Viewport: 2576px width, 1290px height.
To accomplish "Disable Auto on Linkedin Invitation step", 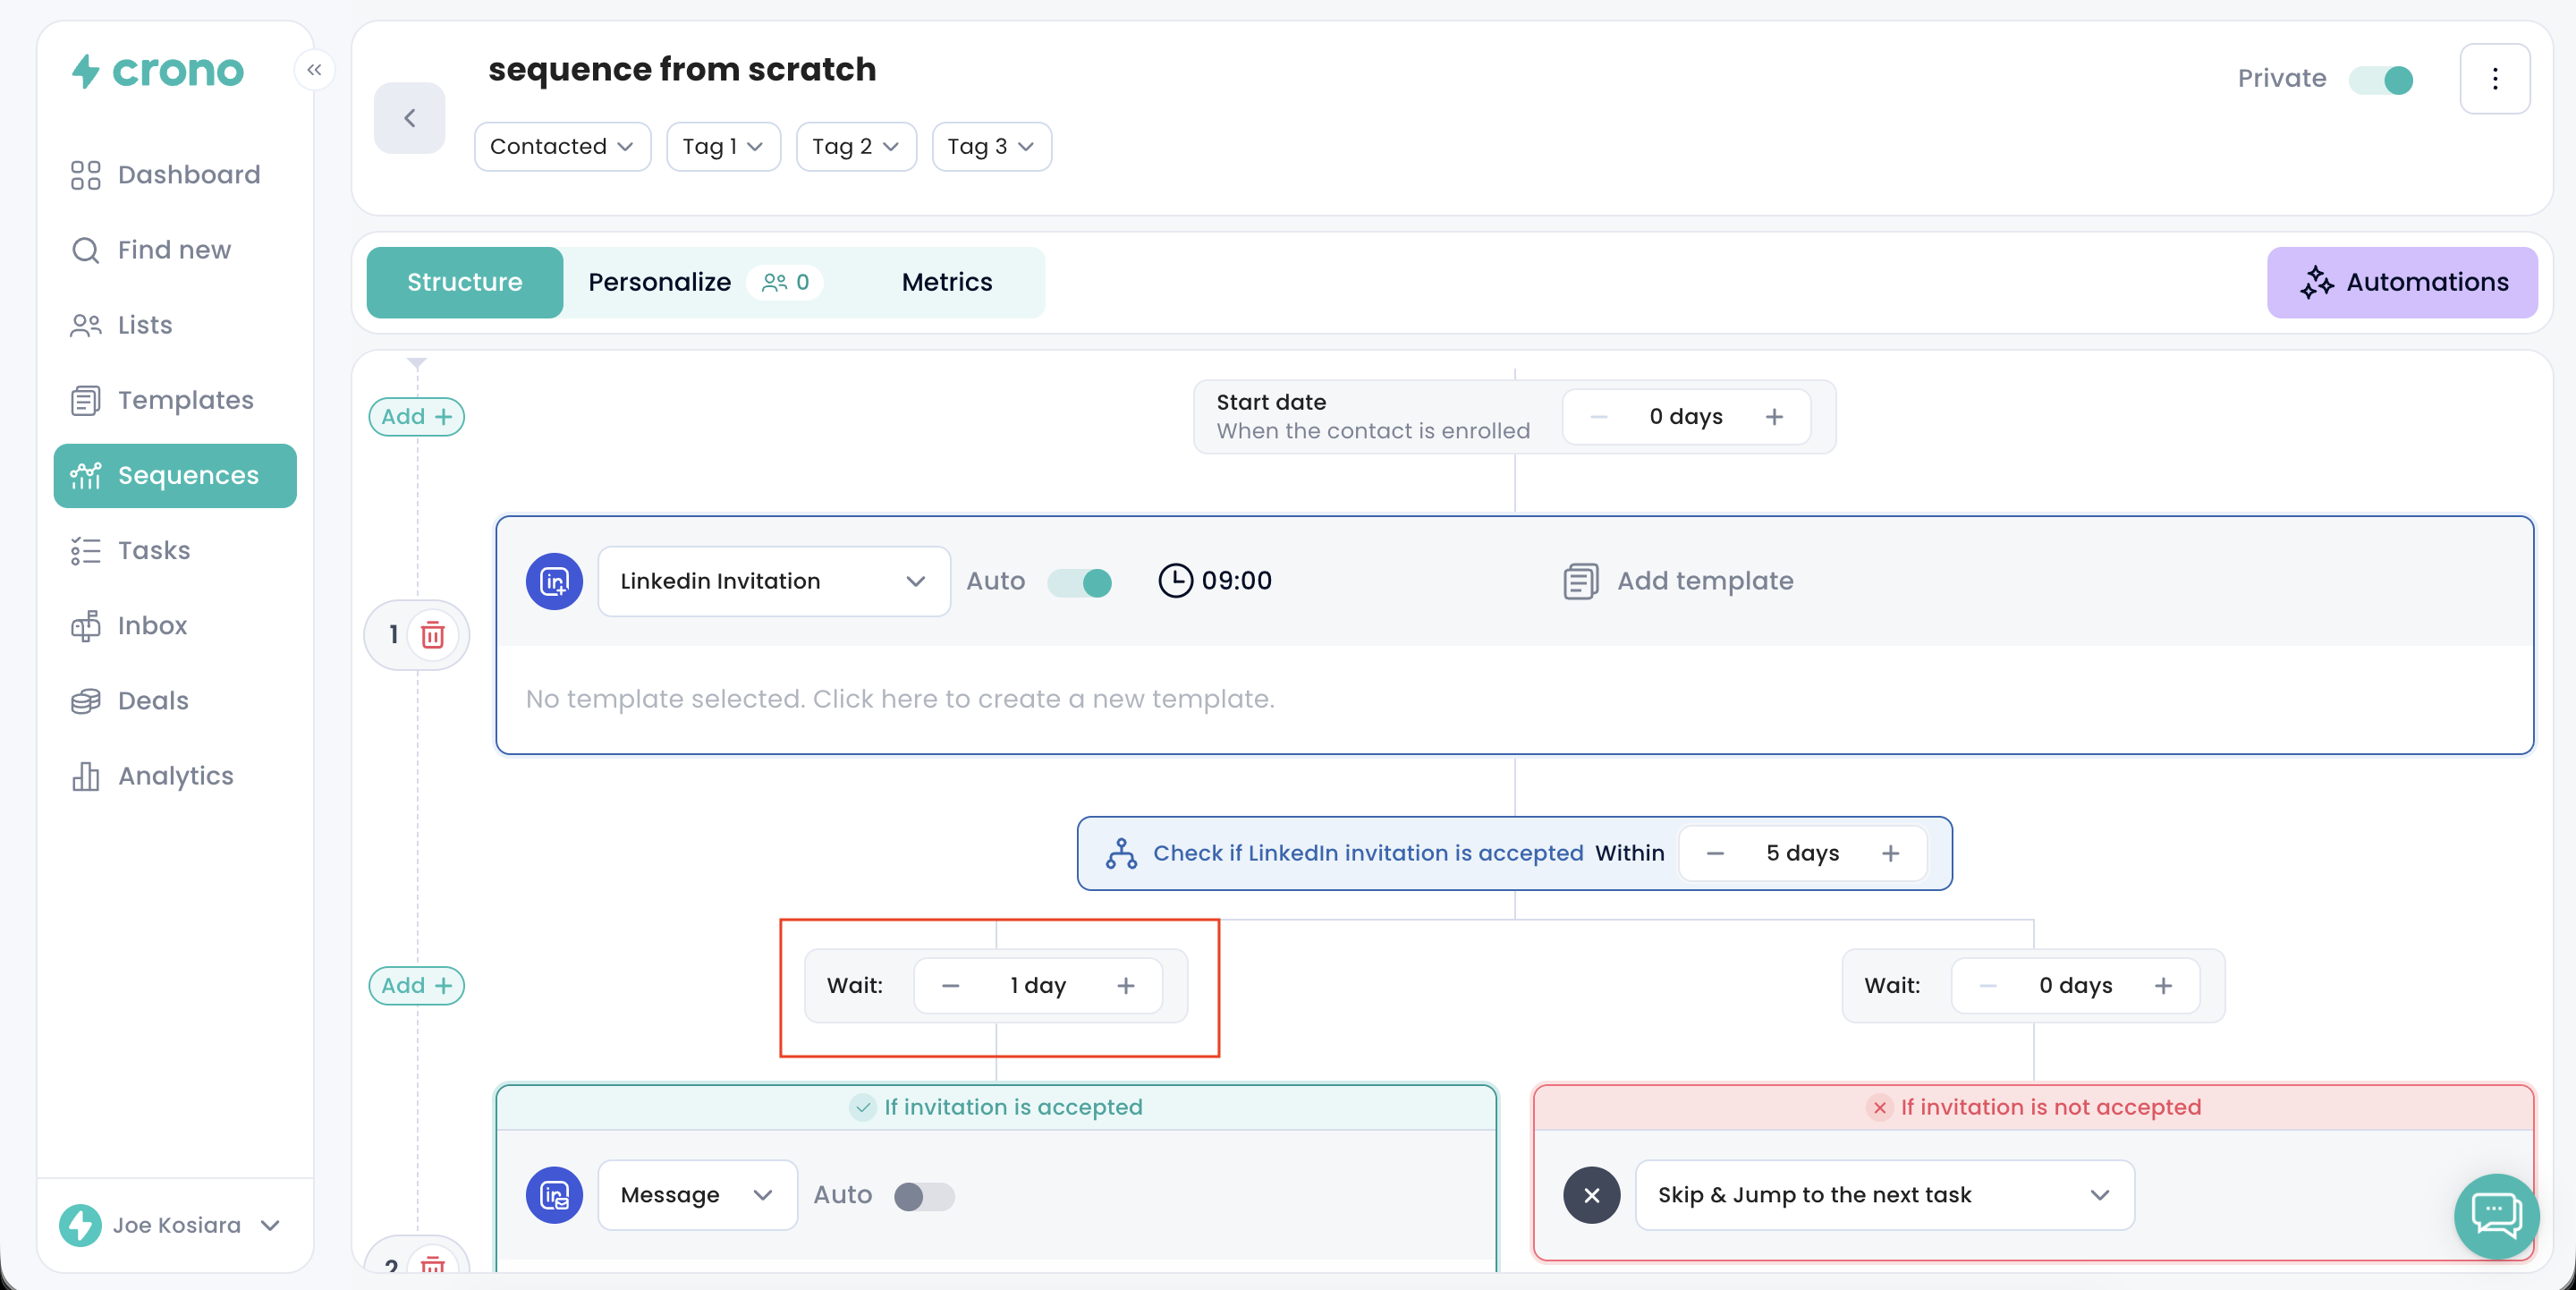I will (1079, 582).
